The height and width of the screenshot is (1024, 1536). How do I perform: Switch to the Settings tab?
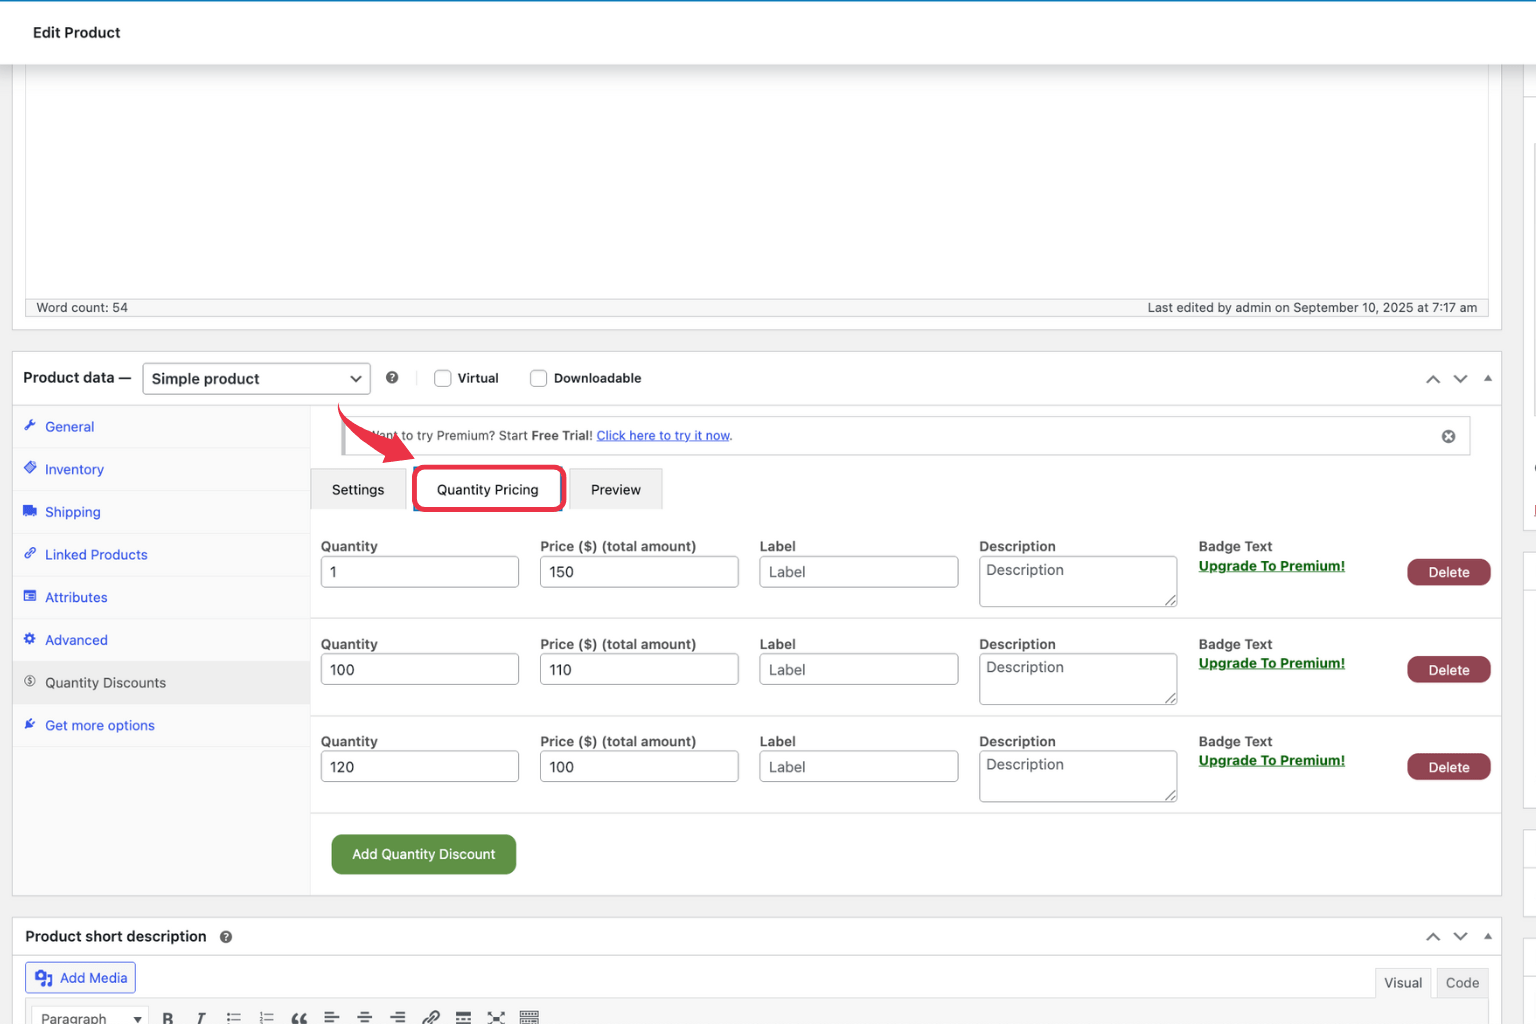tap(358, 490)
